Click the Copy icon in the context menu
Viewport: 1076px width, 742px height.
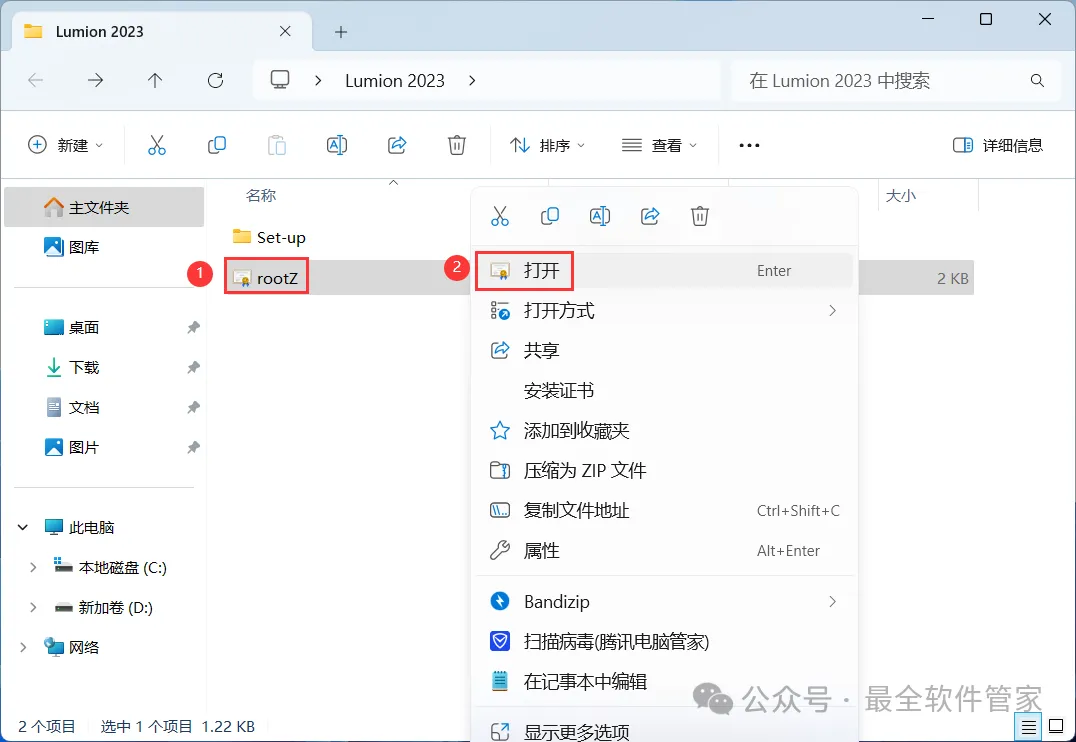click(x=550, y=216)
